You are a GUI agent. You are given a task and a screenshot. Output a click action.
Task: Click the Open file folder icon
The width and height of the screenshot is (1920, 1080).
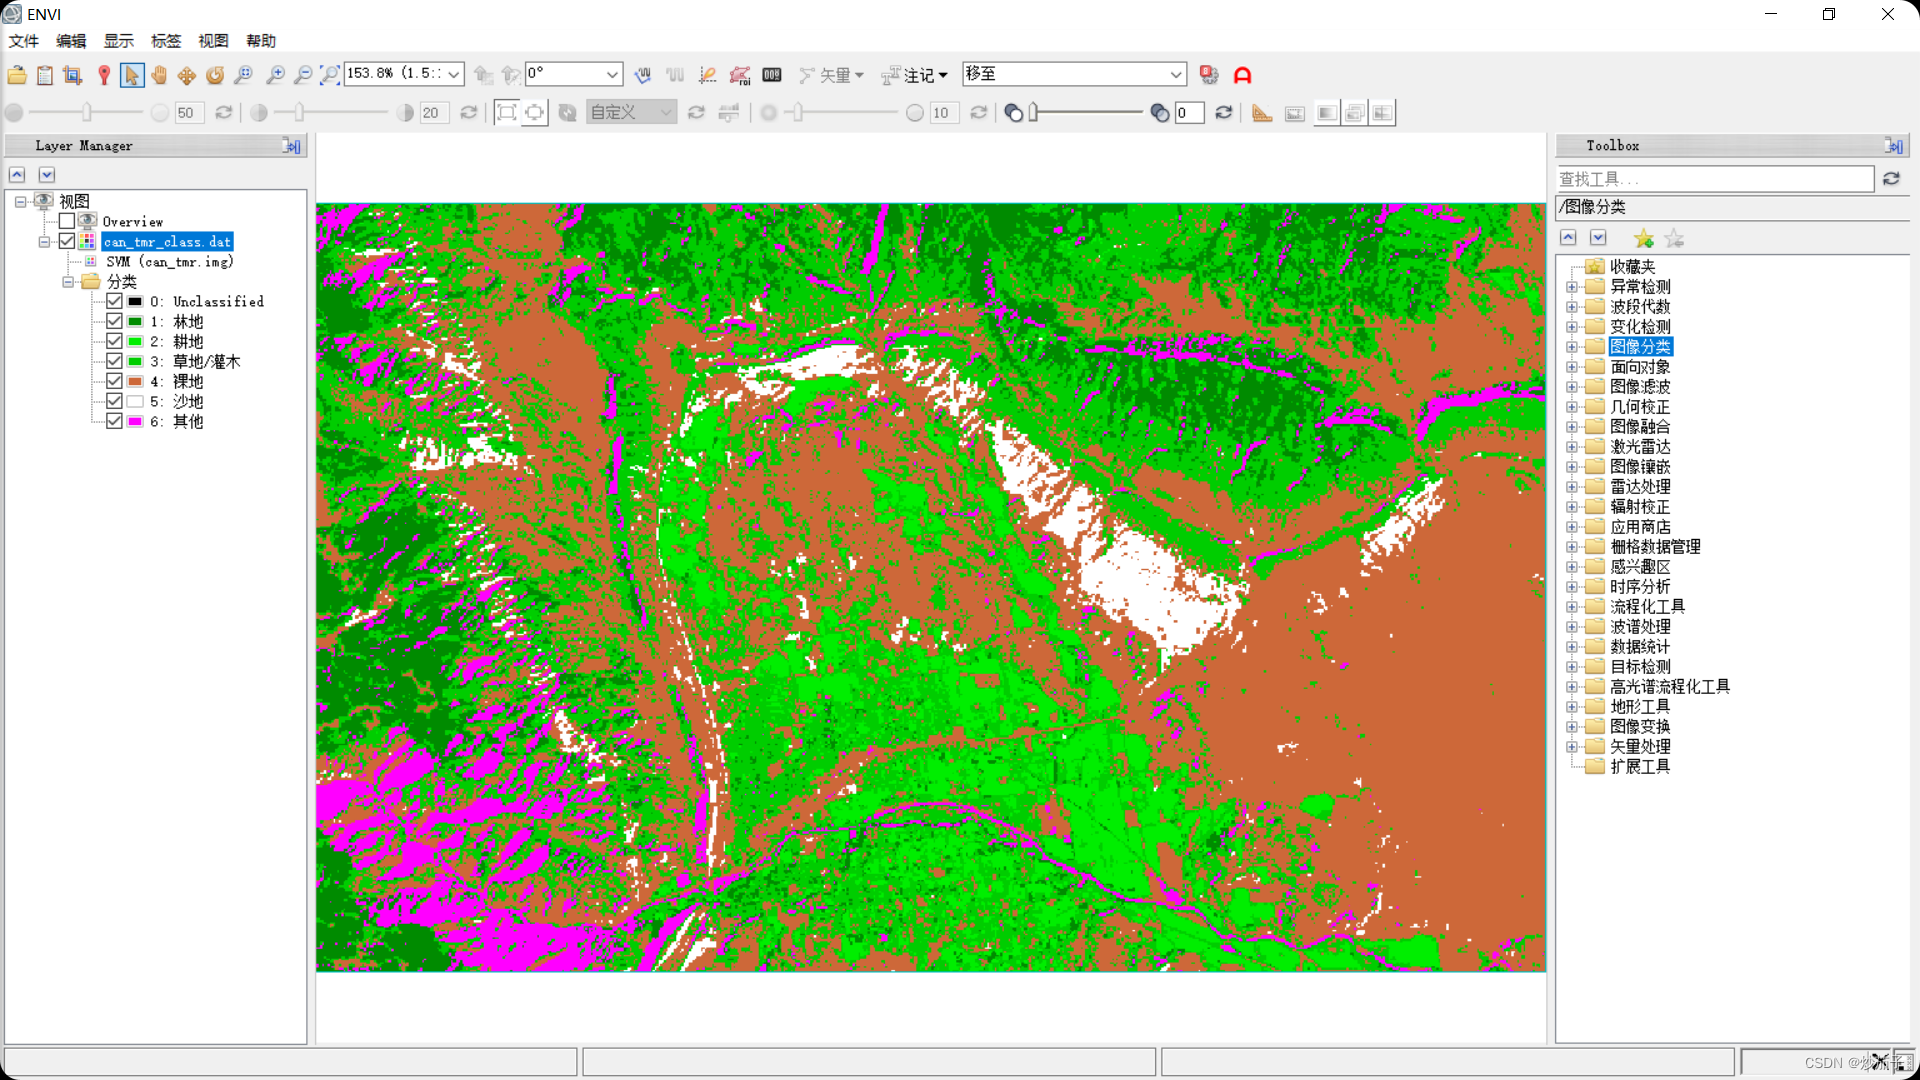tap(17, 75)
